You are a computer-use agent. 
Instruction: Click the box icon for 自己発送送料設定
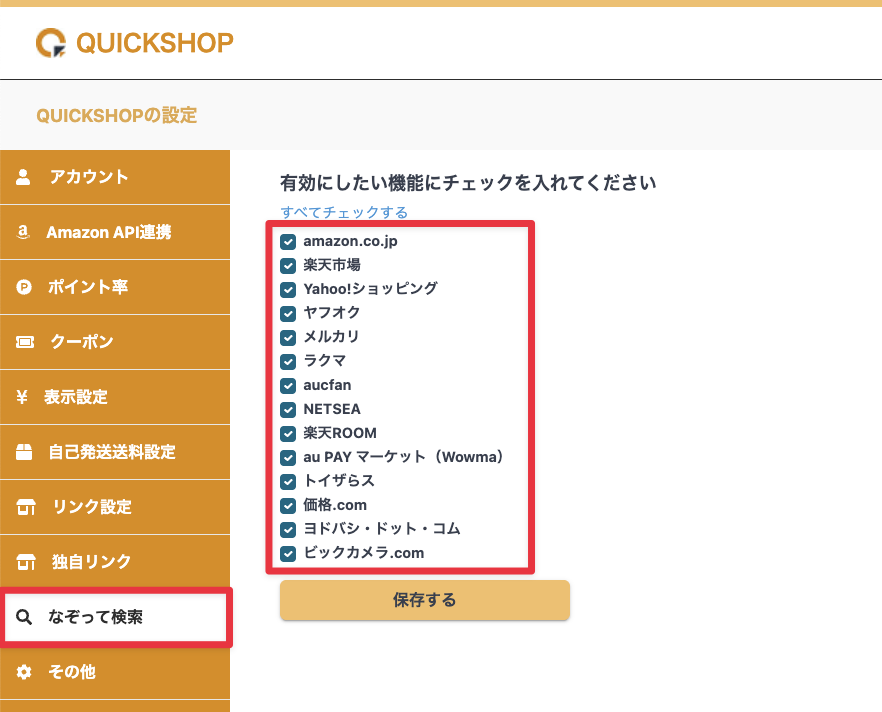tap(24, 452)
